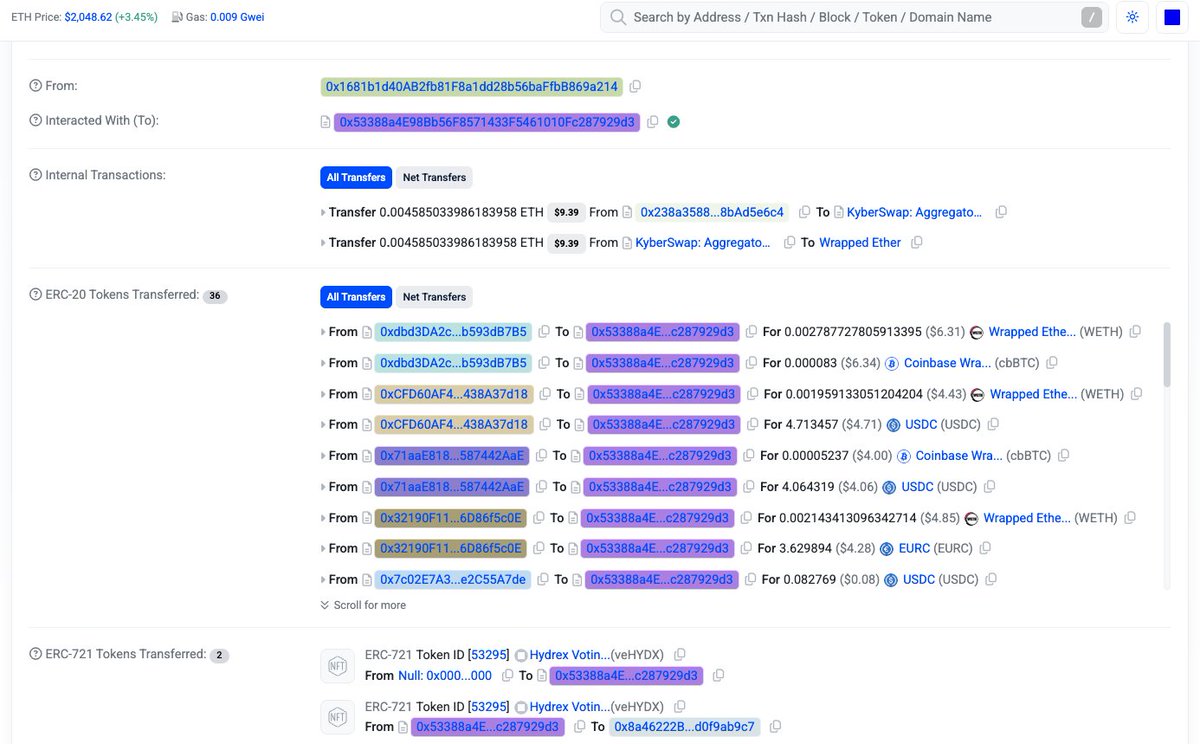Copy the Wrapped Ether address in internal transfer
This screenshot has height=744, width=1200.
pyautogui.click(x=917, y=242)
